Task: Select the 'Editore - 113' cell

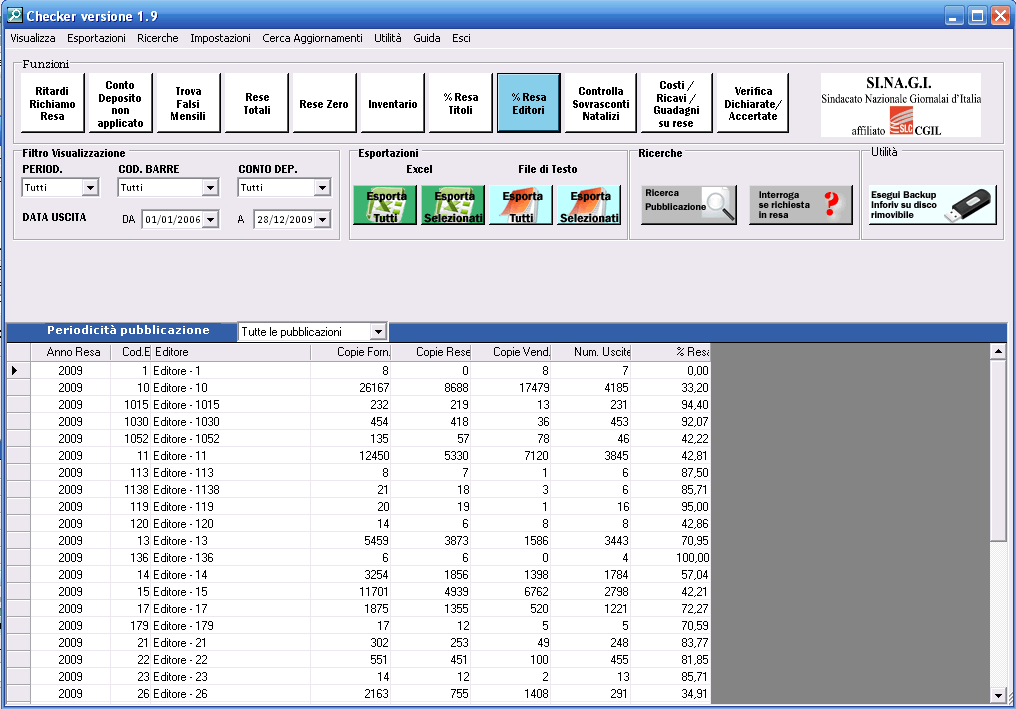Action: pyautogui.click(x=231, y=472)
